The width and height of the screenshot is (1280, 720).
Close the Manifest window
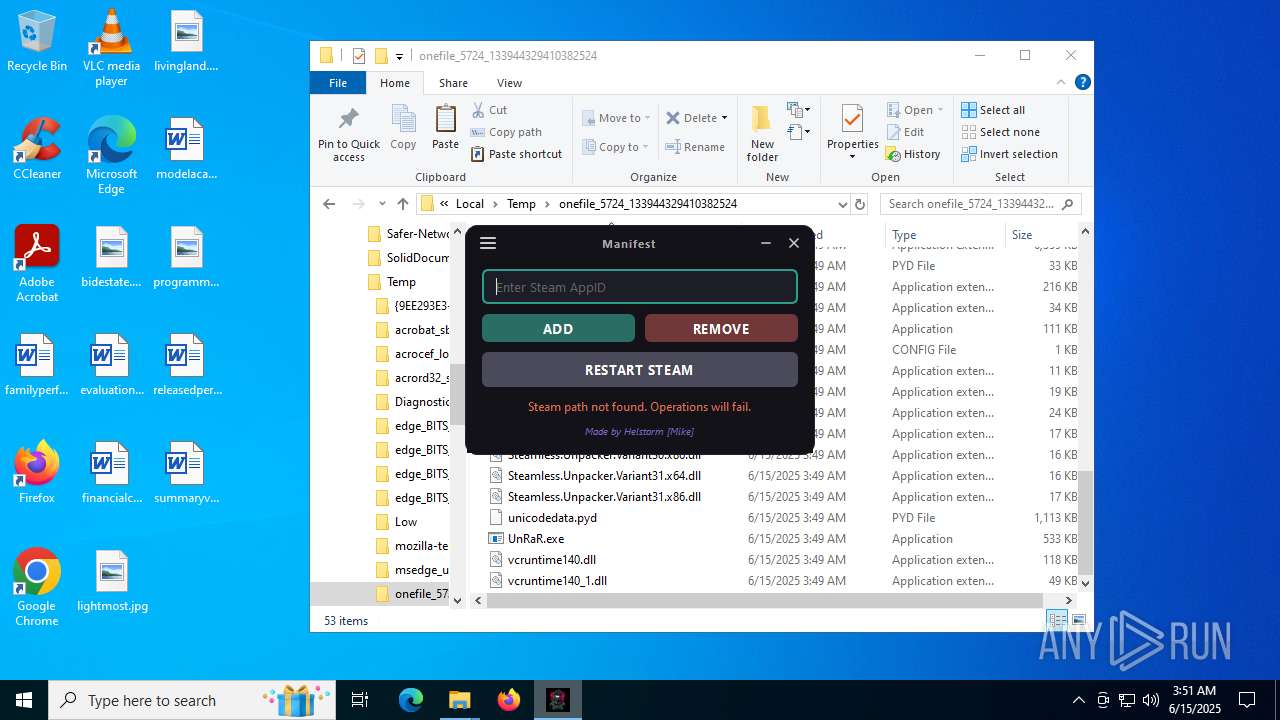[794, 243]
